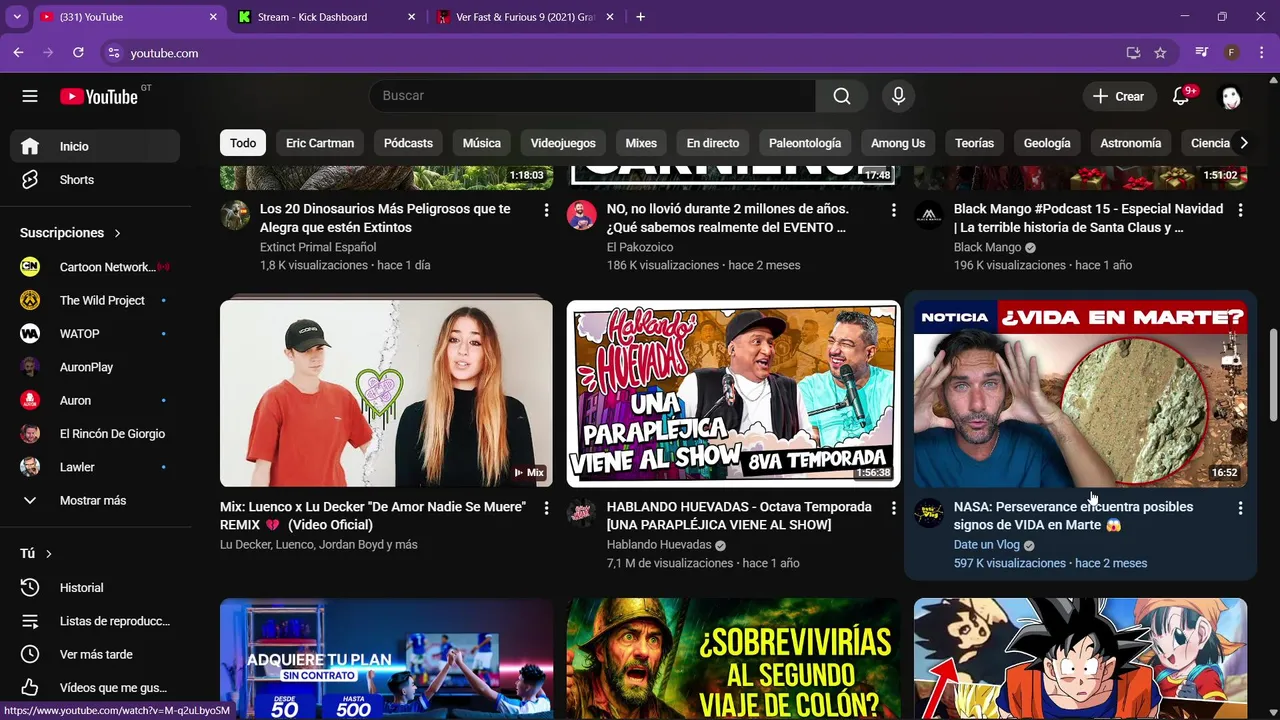Open the Auron subscription channel
This screenshot has width=1280, height=720.
[95, 400]
